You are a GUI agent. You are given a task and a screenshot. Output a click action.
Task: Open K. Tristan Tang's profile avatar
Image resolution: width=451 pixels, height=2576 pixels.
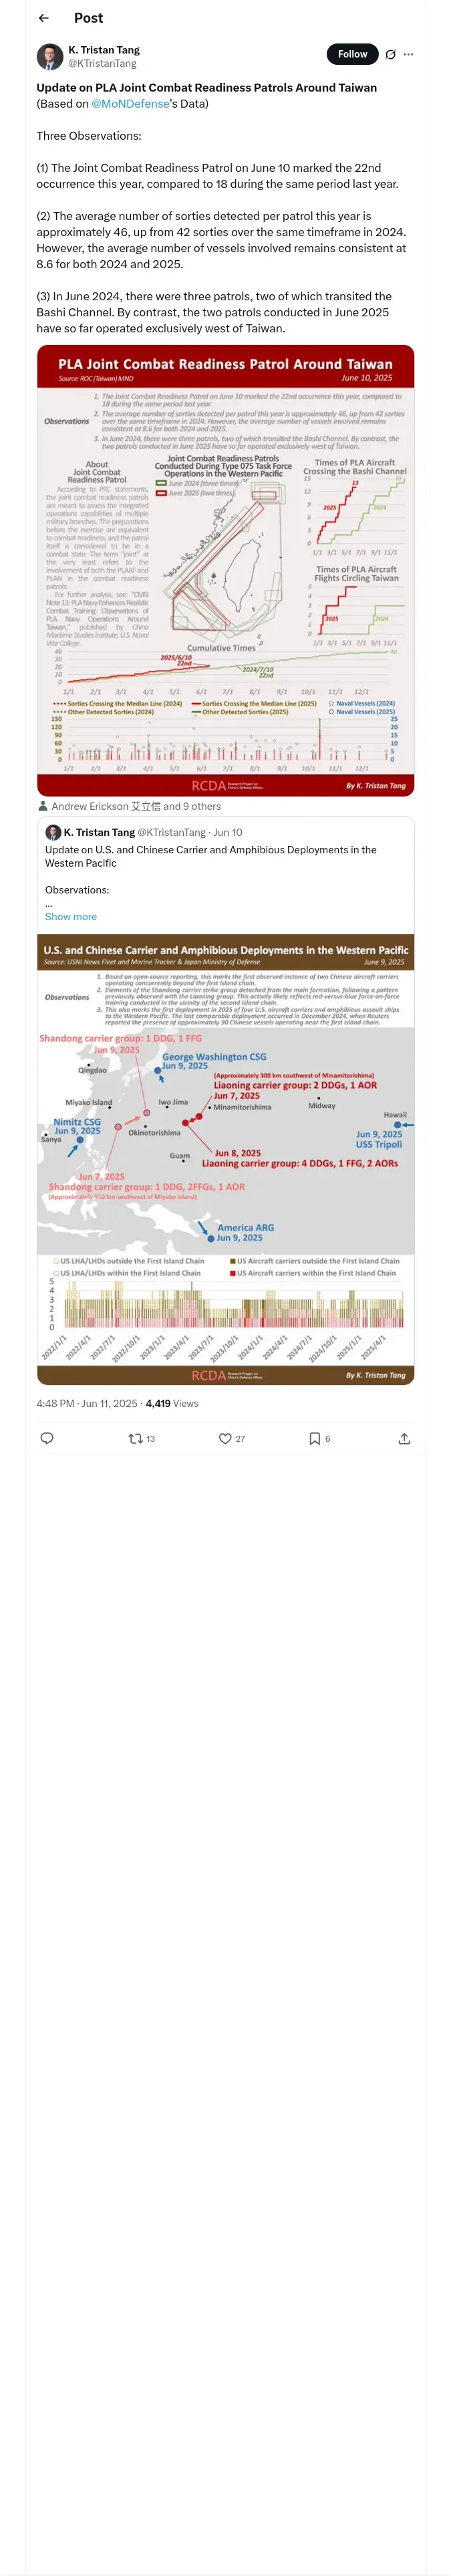click(50, 56)
